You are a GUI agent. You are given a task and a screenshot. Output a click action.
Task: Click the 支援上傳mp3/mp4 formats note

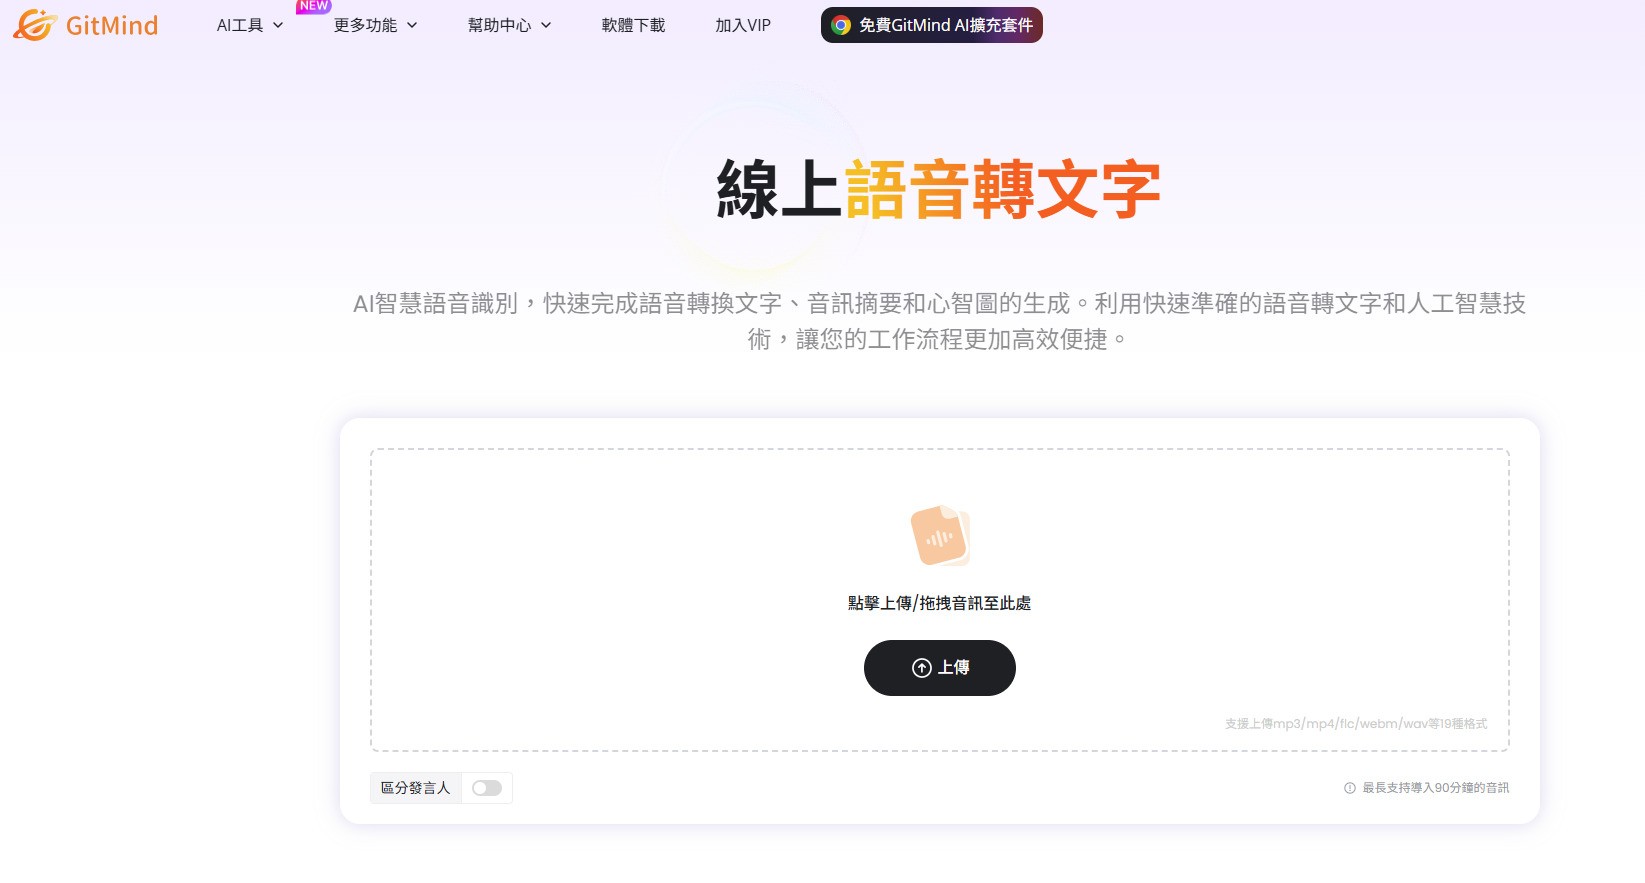(x=1356, y=724)
